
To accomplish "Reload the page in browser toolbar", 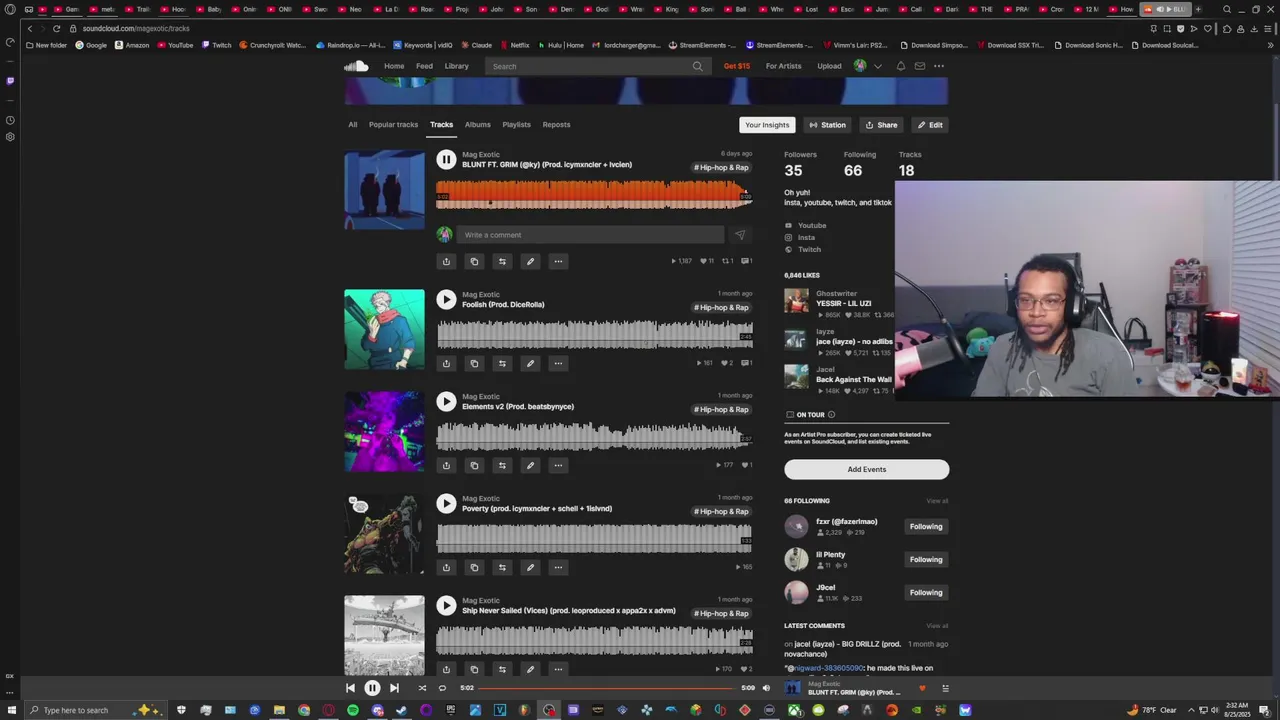I will (x=57, y=29).
